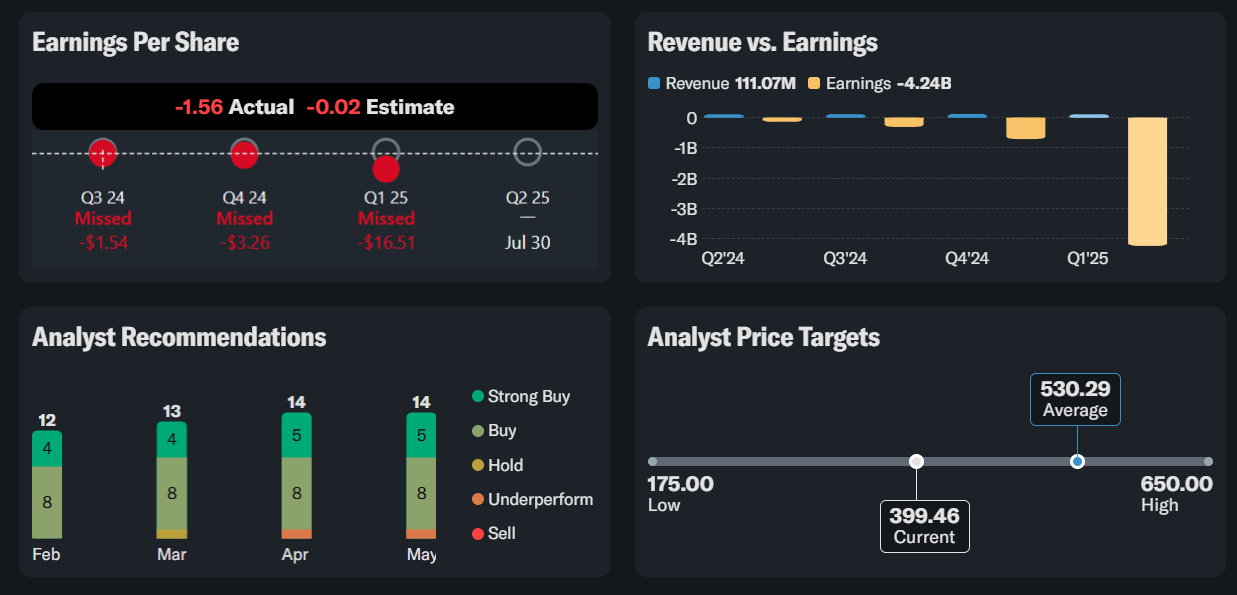
Task: Click the Hold legend dot
Action: (478, 466)
